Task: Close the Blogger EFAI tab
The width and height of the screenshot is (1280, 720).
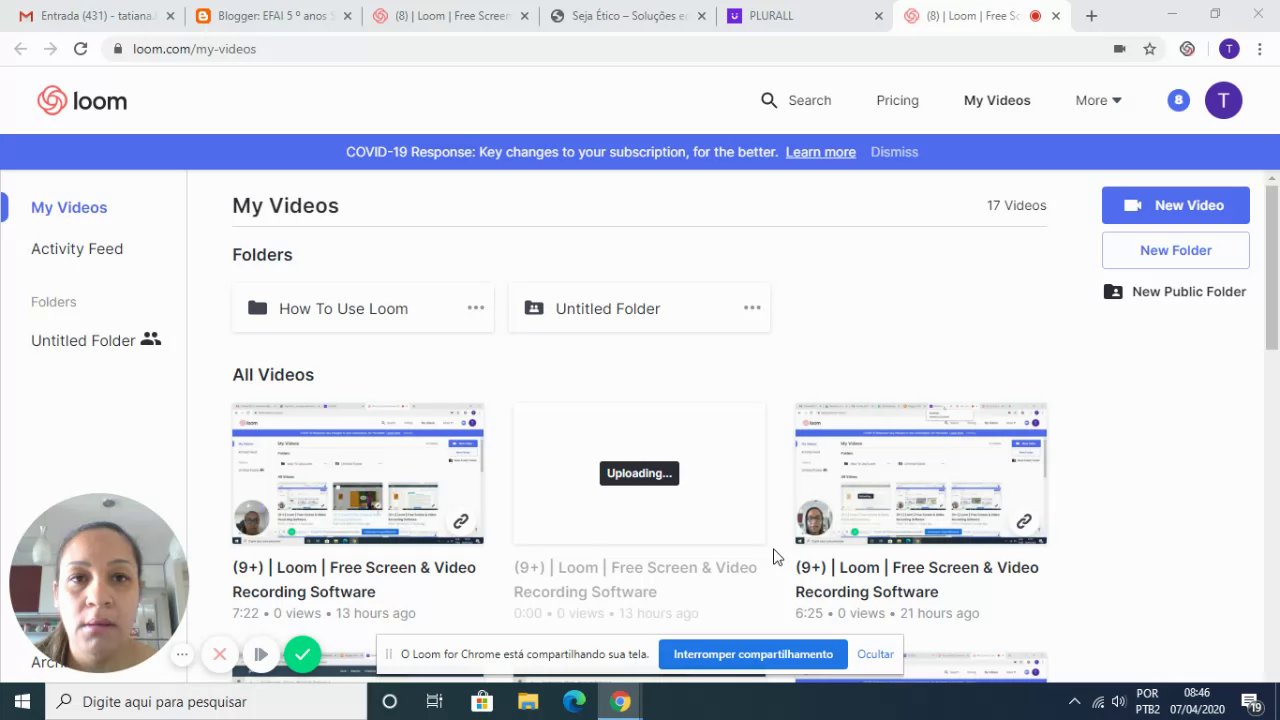Action: (x=346, y=16)
